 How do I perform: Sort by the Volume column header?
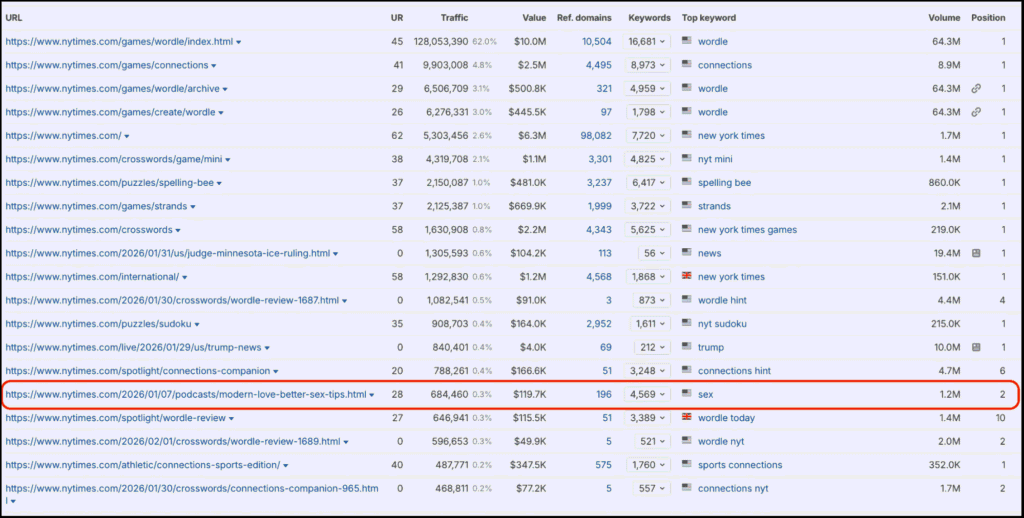pos(944,18)
